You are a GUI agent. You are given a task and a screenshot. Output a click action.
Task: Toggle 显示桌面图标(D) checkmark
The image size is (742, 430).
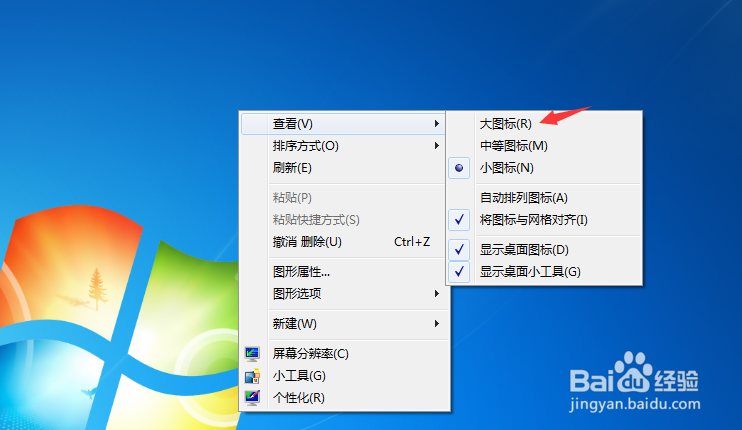pos(459,249)
